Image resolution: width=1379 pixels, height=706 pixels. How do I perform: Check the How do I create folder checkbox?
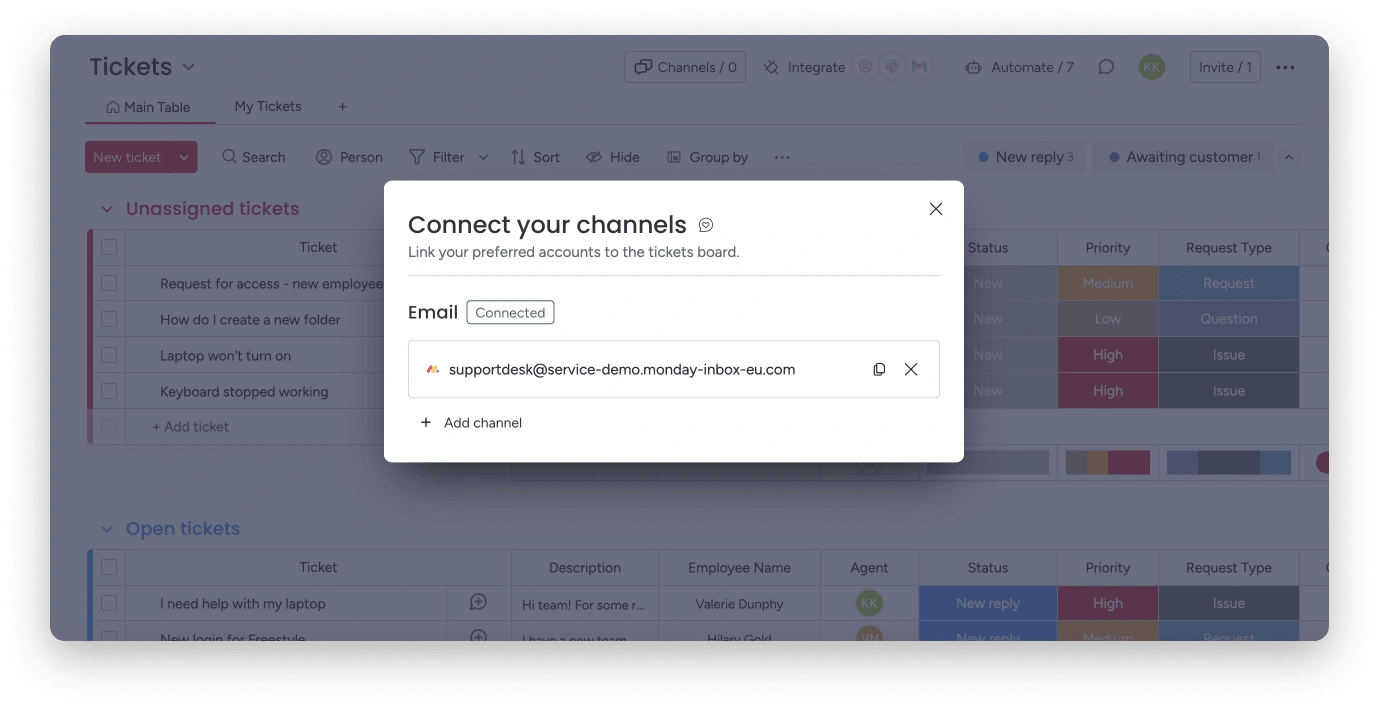pos(109,319)
